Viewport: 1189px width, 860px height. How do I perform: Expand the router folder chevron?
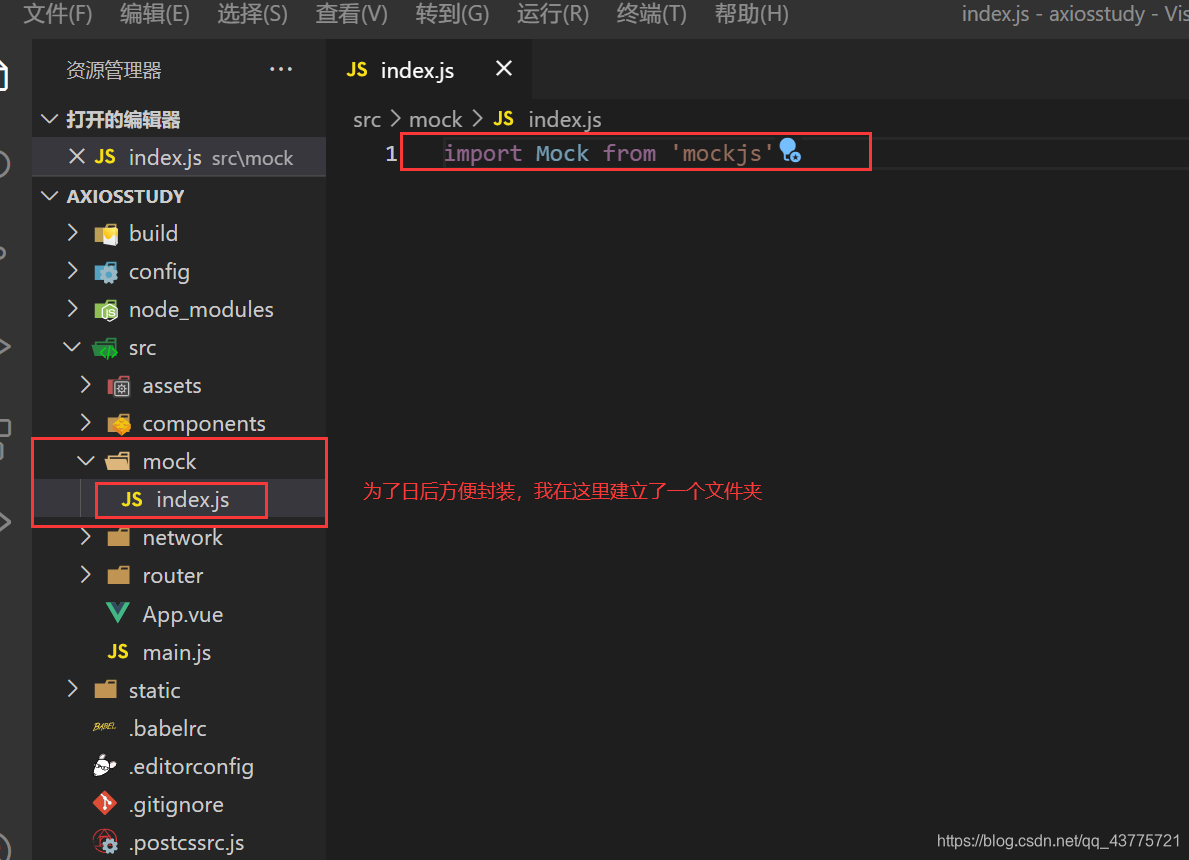(86, 575)
